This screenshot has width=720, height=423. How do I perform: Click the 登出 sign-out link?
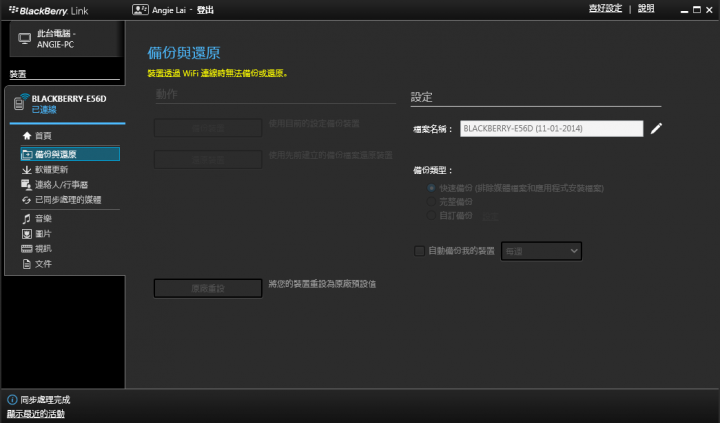coord(205,10)
